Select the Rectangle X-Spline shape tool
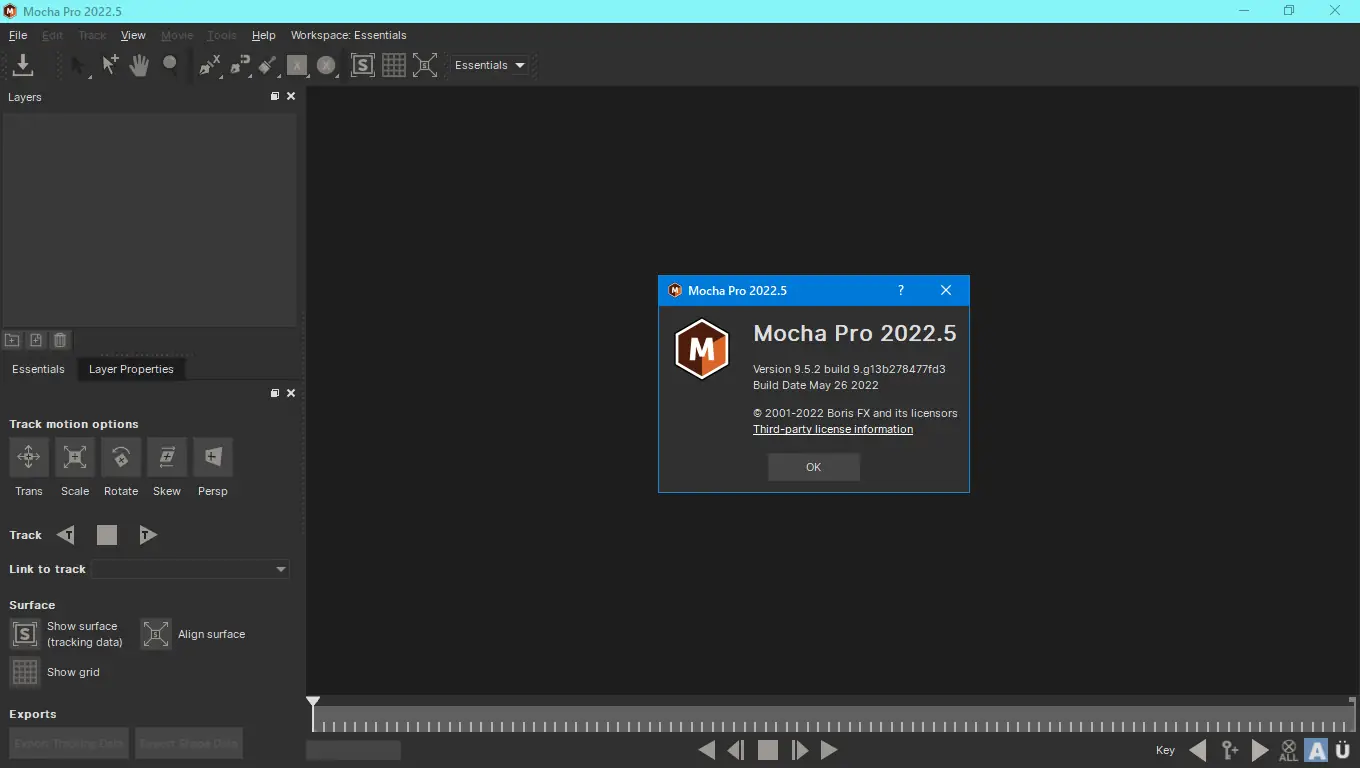Screen dimensions: 1360x768 [x=297, y=65]
